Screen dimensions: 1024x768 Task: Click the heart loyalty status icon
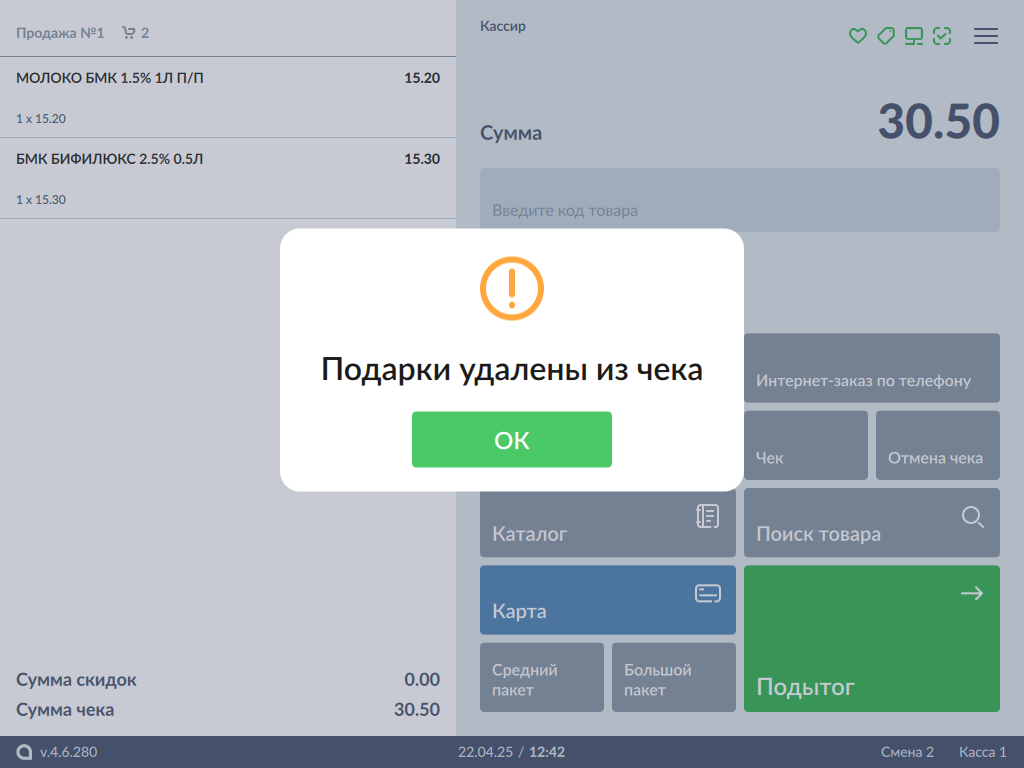click(x=857, y=36)
